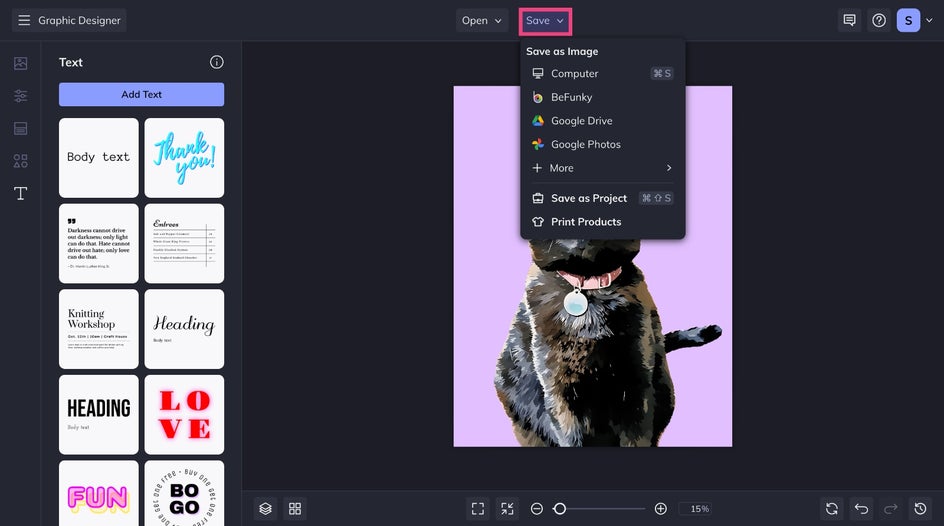The image size is (944, 526).
Task: Open the Graphics shapes sidebar icon
Action: [20, 161]
